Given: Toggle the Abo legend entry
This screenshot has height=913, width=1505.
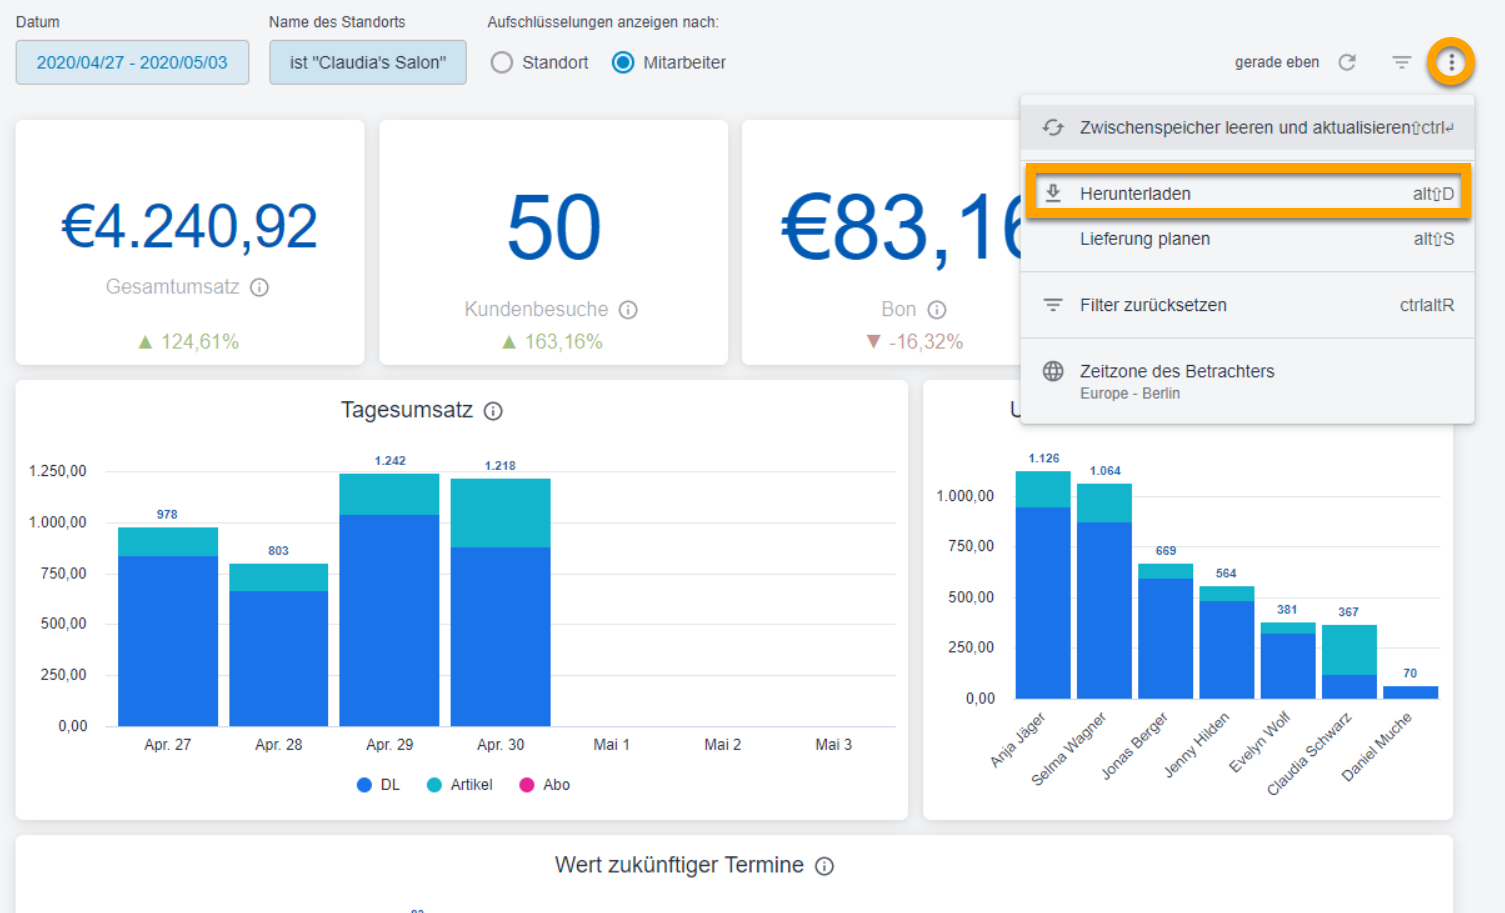Looking at the screenshot, I should point(545,785).
